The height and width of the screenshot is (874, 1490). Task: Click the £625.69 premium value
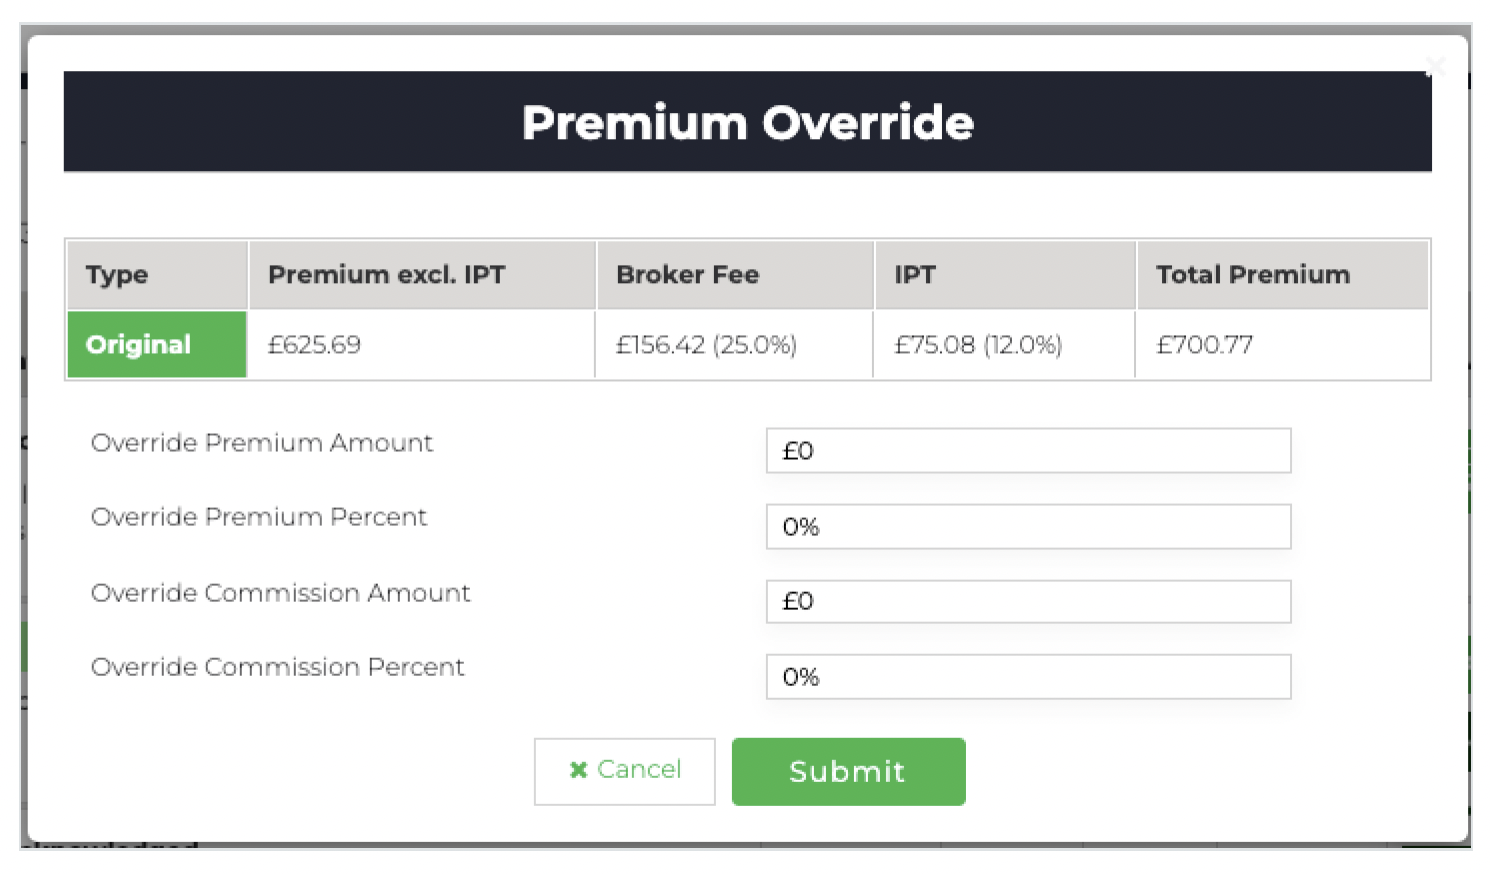click(314, 345)
